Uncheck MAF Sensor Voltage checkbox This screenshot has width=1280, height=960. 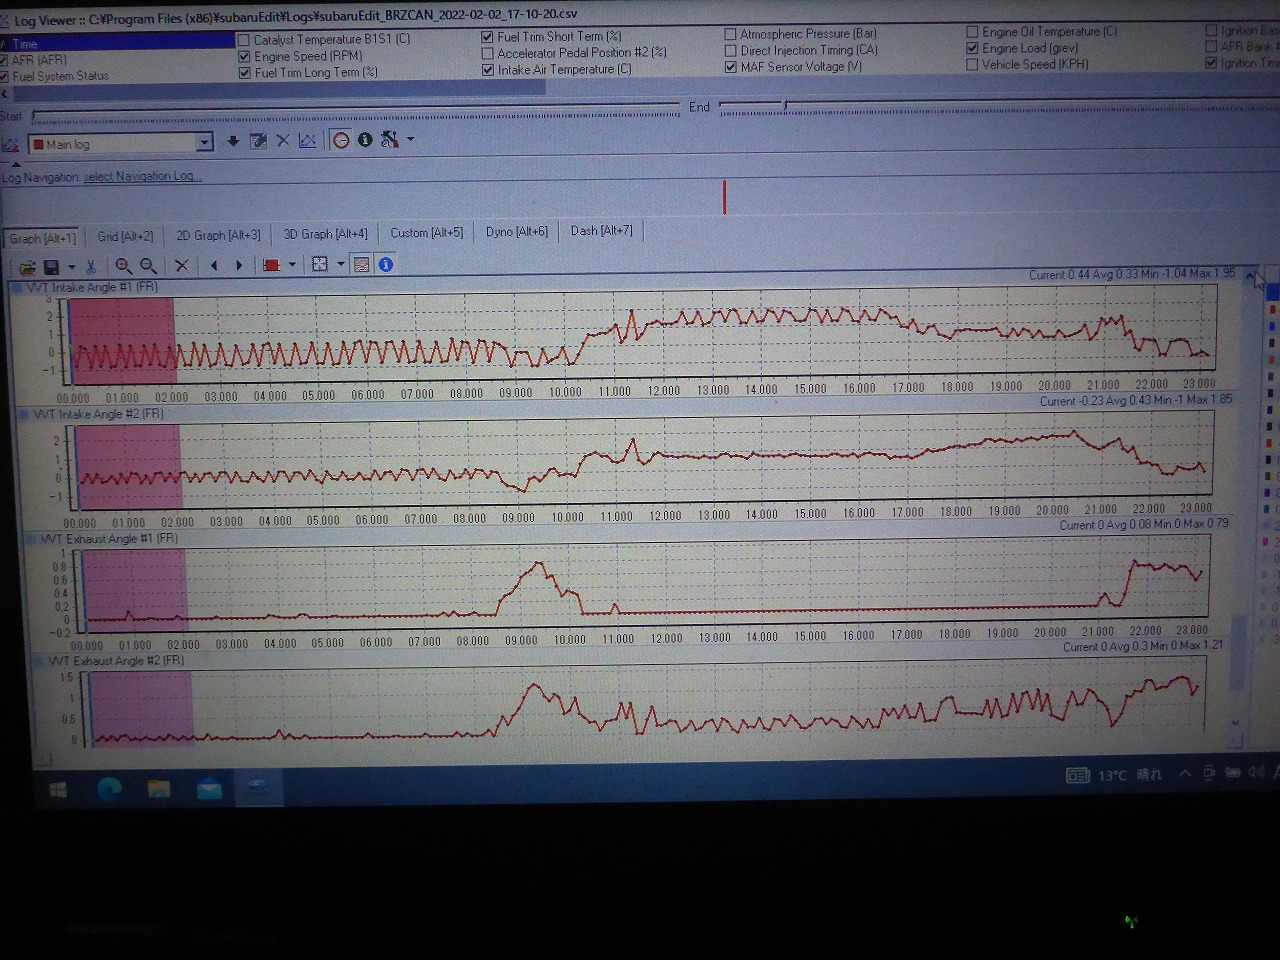pos(730,67)
